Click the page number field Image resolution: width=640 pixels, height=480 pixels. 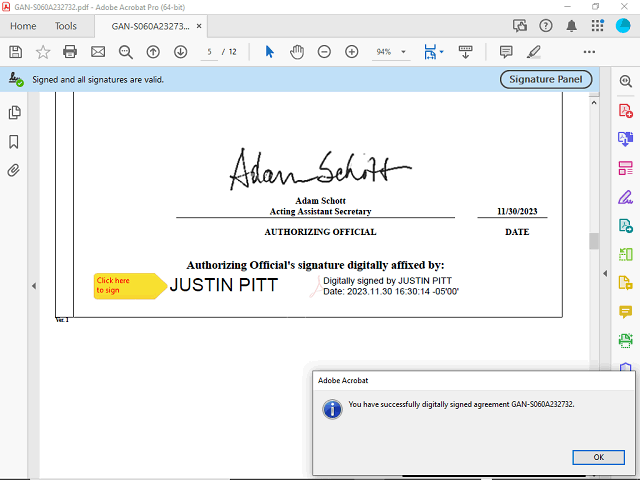tap(209, 52)
